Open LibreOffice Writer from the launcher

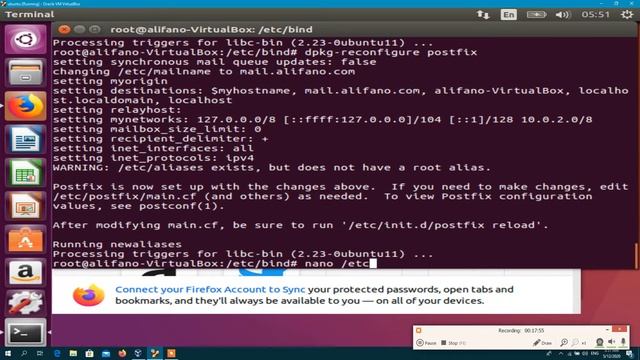[25, 139]
